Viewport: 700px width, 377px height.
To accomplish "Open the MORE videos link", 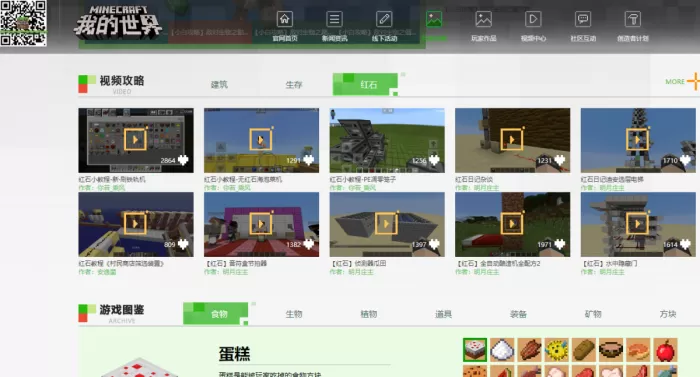I will (682, 81).
